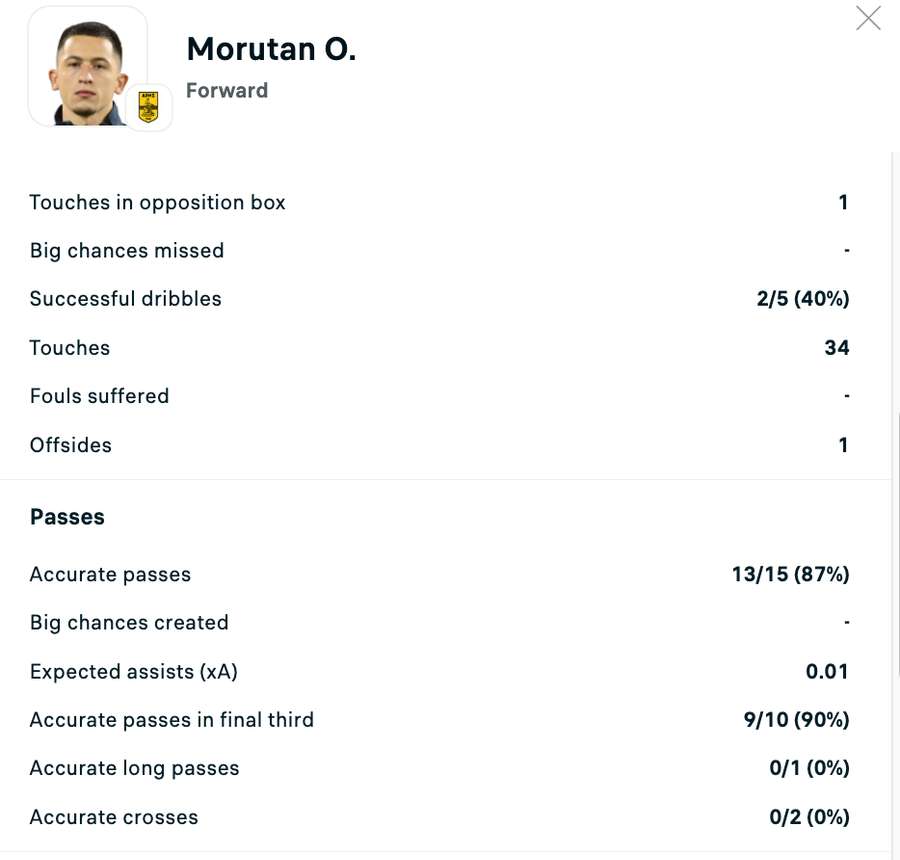
Task: Select the Accurate passes label
Action: point(110,574)
